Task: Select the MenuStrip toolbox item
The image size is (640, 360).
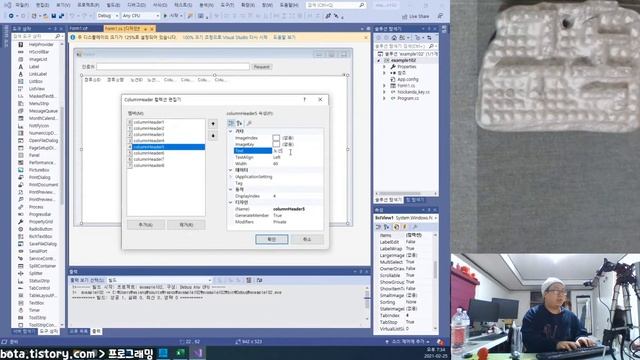Action: [x=38, y=104]
